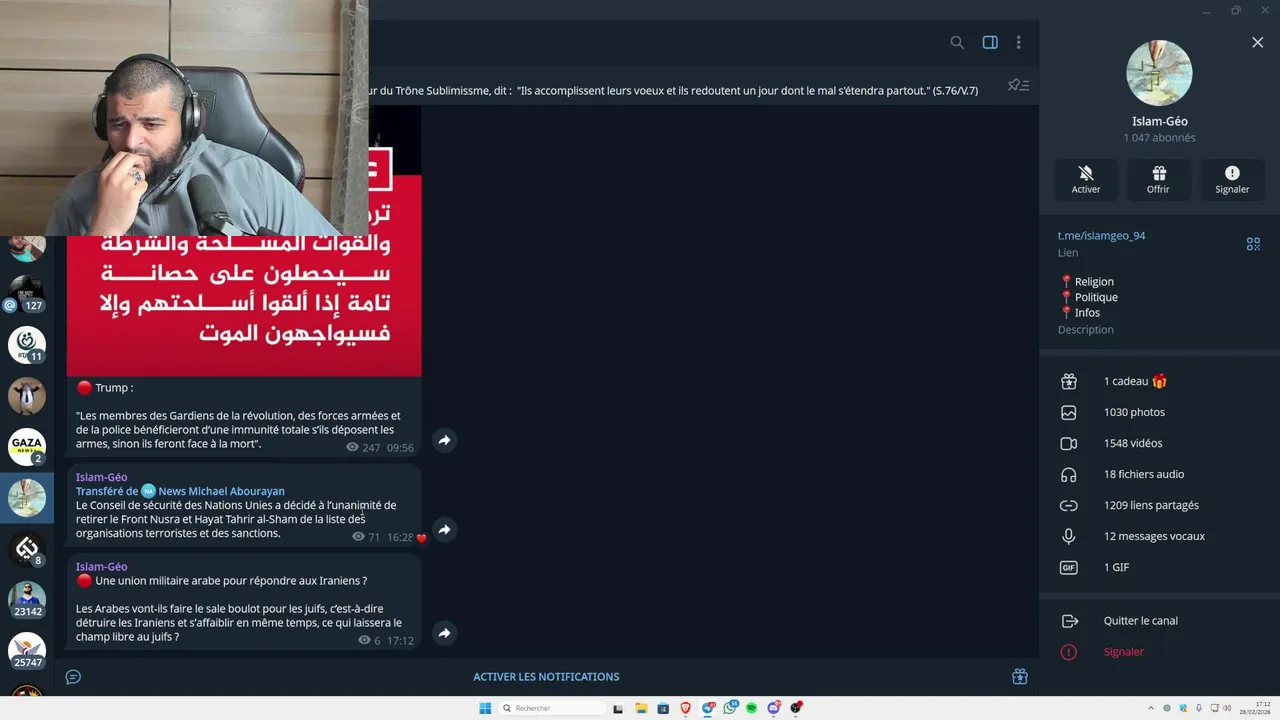Open Spotify from the taskbar
Viewport: 1280px width, 720px height.
751,708
